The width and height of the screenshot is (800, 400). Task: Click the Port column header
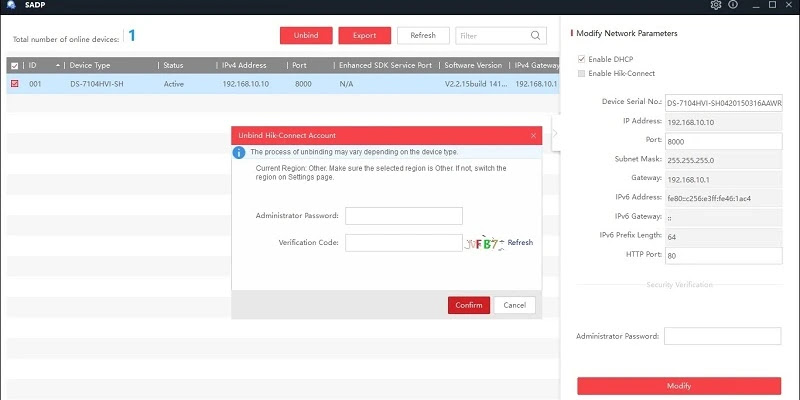[299, 65]
